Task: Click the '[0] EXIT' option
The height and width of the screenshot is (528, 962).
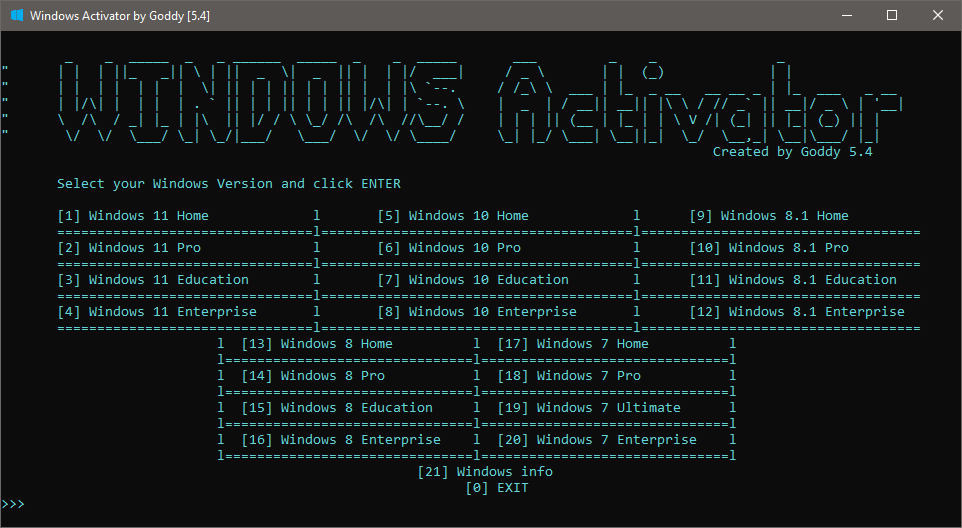Action: (497, 488)
